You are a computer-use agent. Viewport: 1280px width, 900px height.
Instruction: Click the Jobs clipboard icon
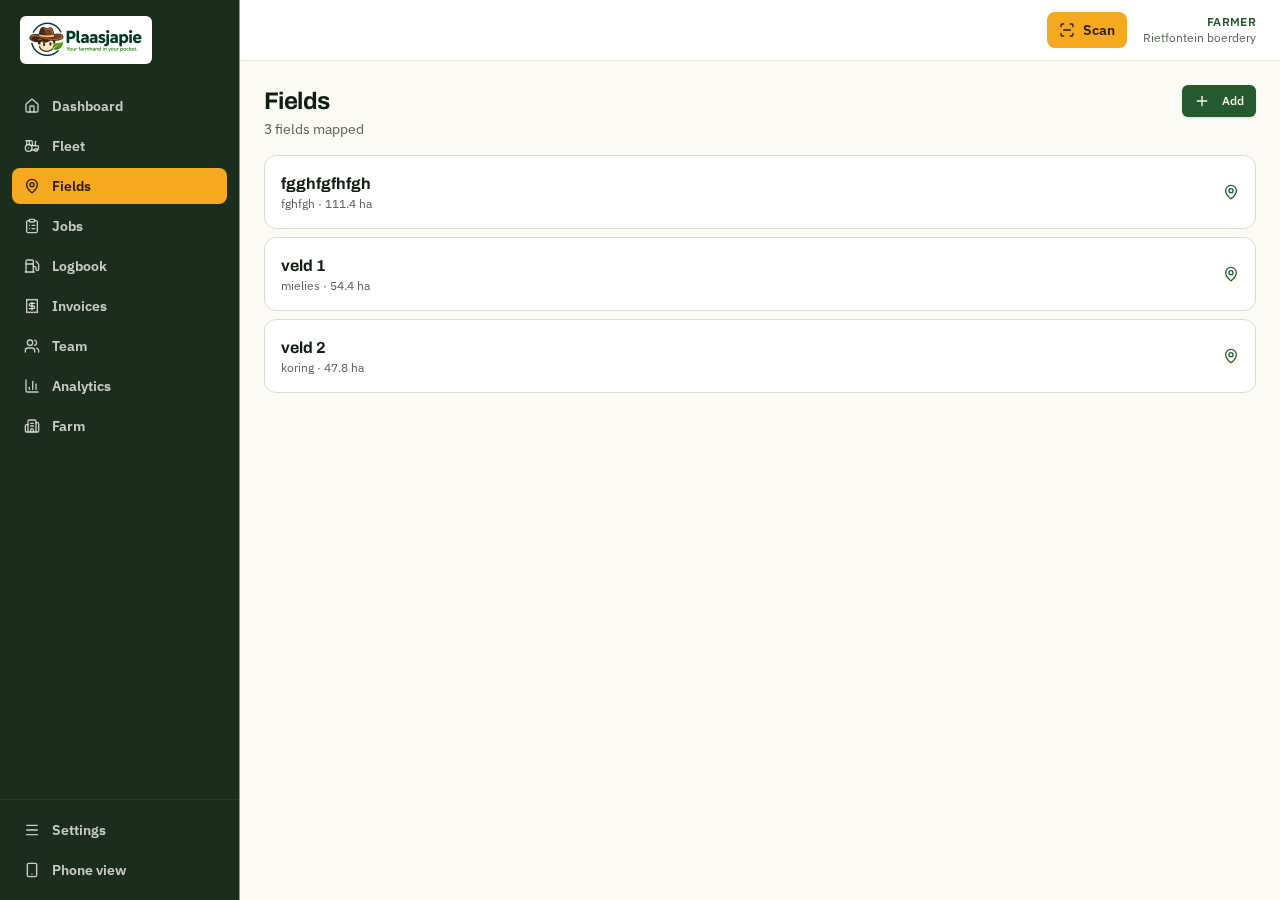(32, 226)
